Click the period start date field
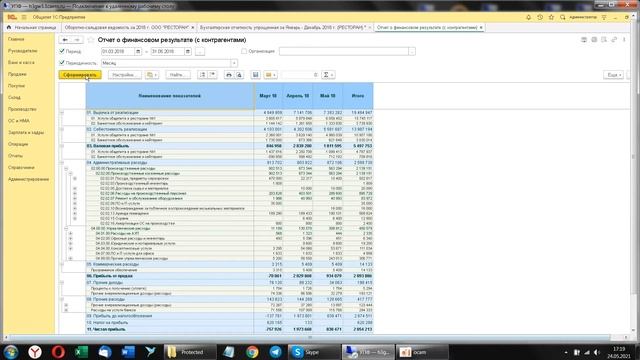640x360 pixels. tap(118, 51)
